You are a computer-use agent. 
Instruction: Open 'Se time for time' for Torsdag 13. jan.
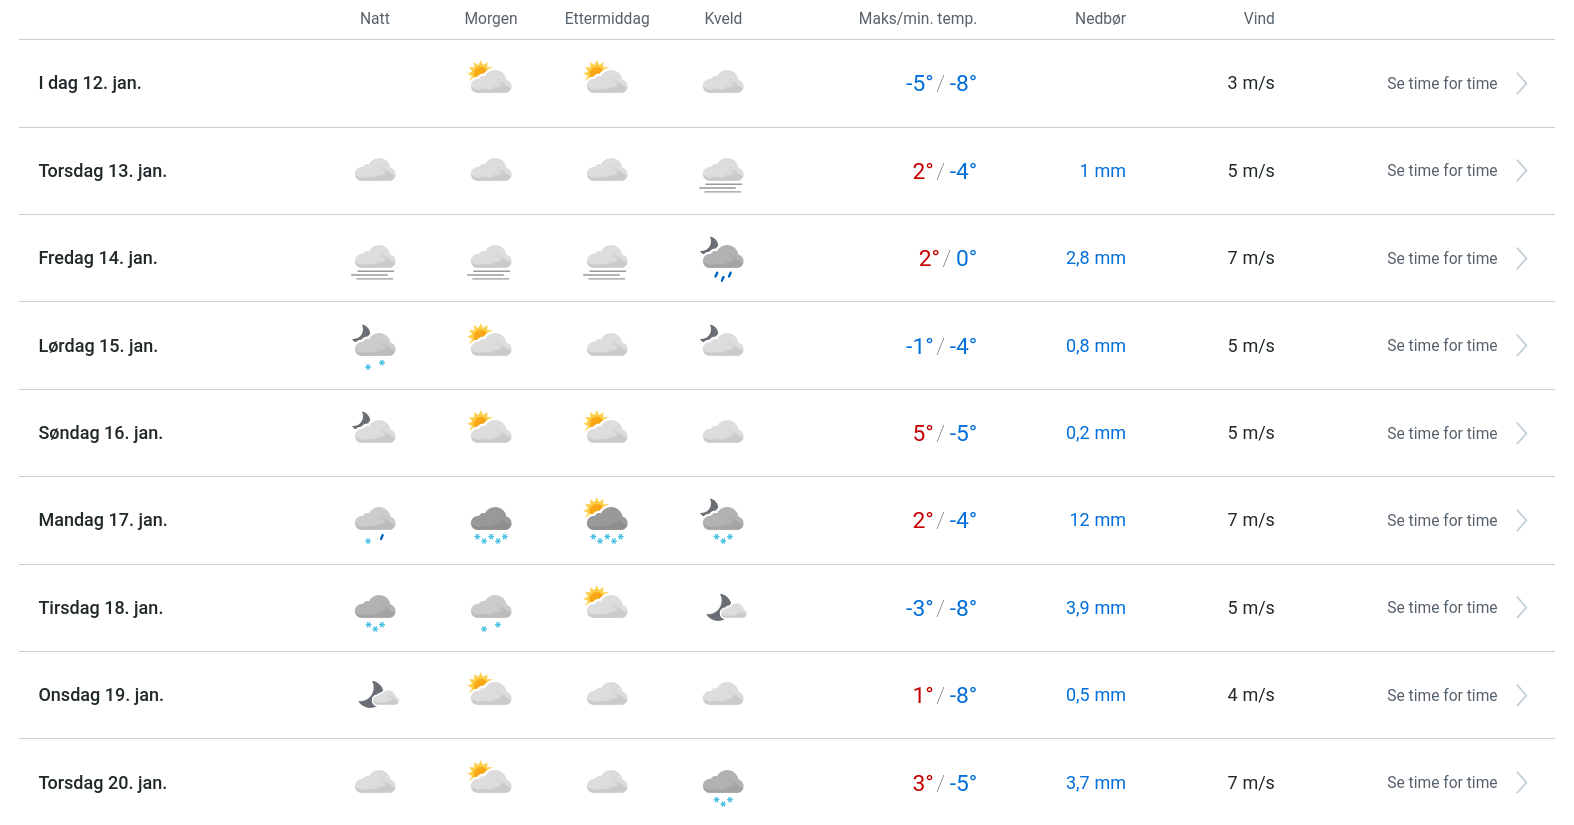coord(1441,171)
